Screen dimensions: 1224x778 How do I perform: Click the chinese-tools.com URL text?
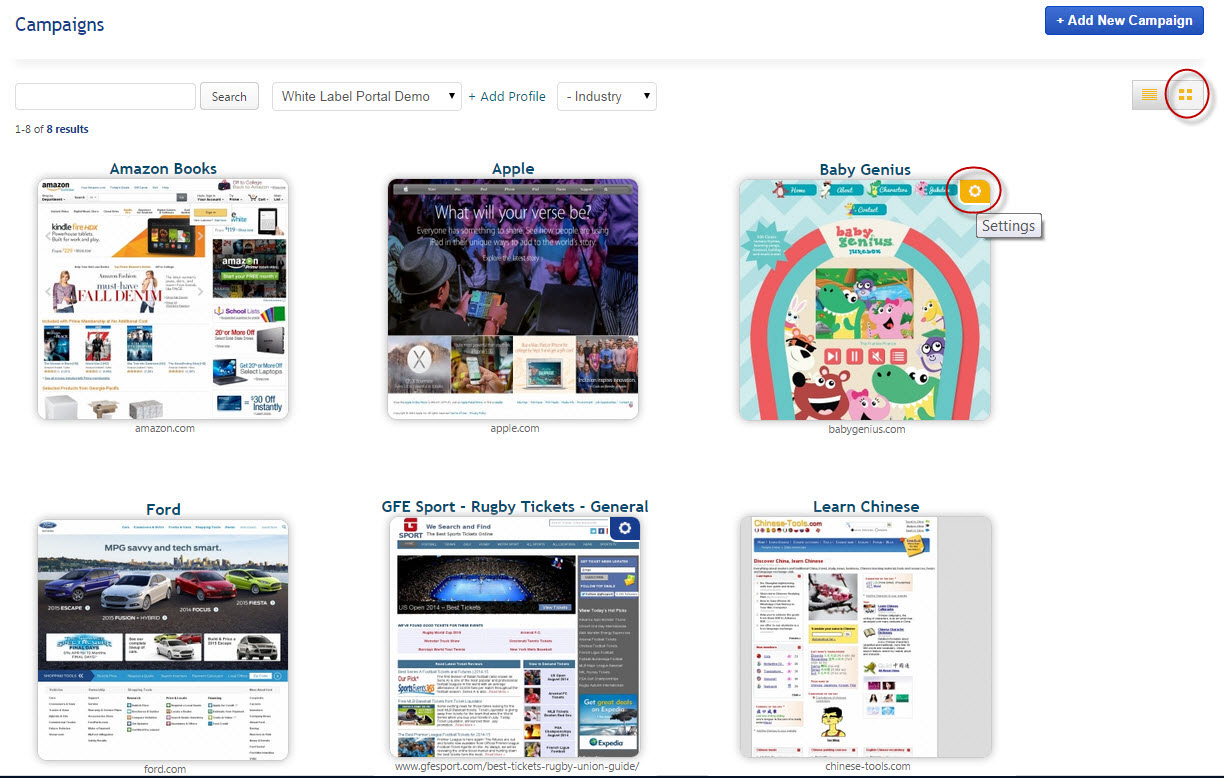point(867,767)
